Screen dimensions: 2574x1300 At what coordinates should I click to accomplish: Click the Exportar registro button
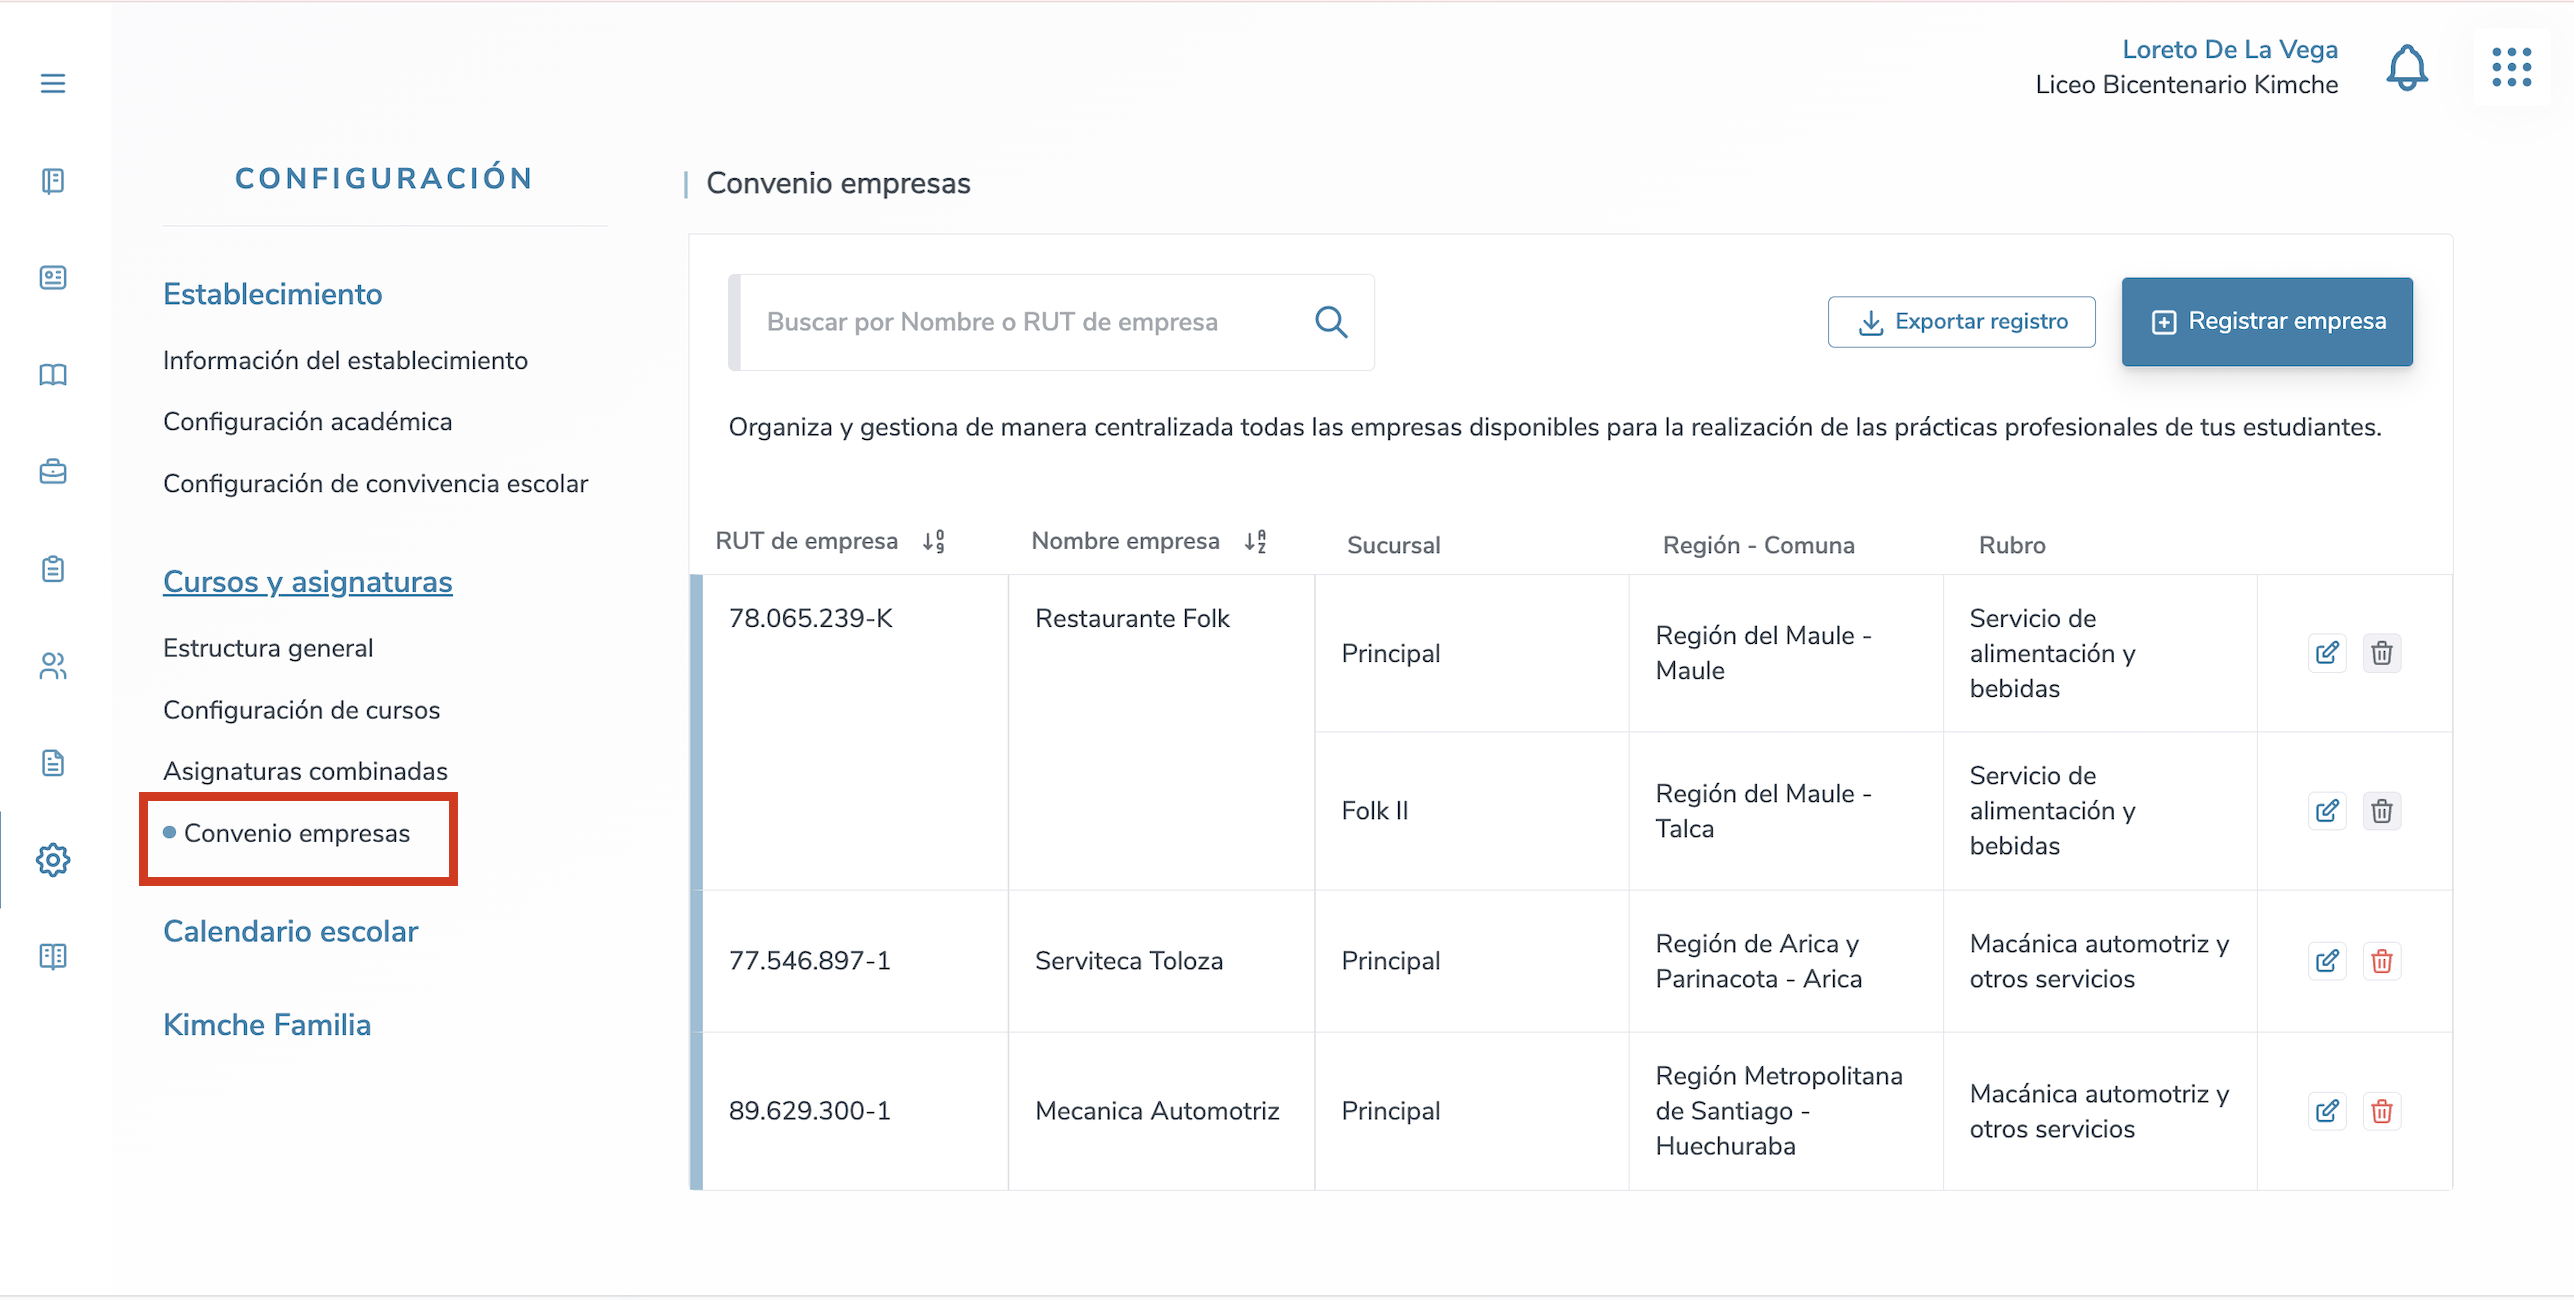(1961, 322)
